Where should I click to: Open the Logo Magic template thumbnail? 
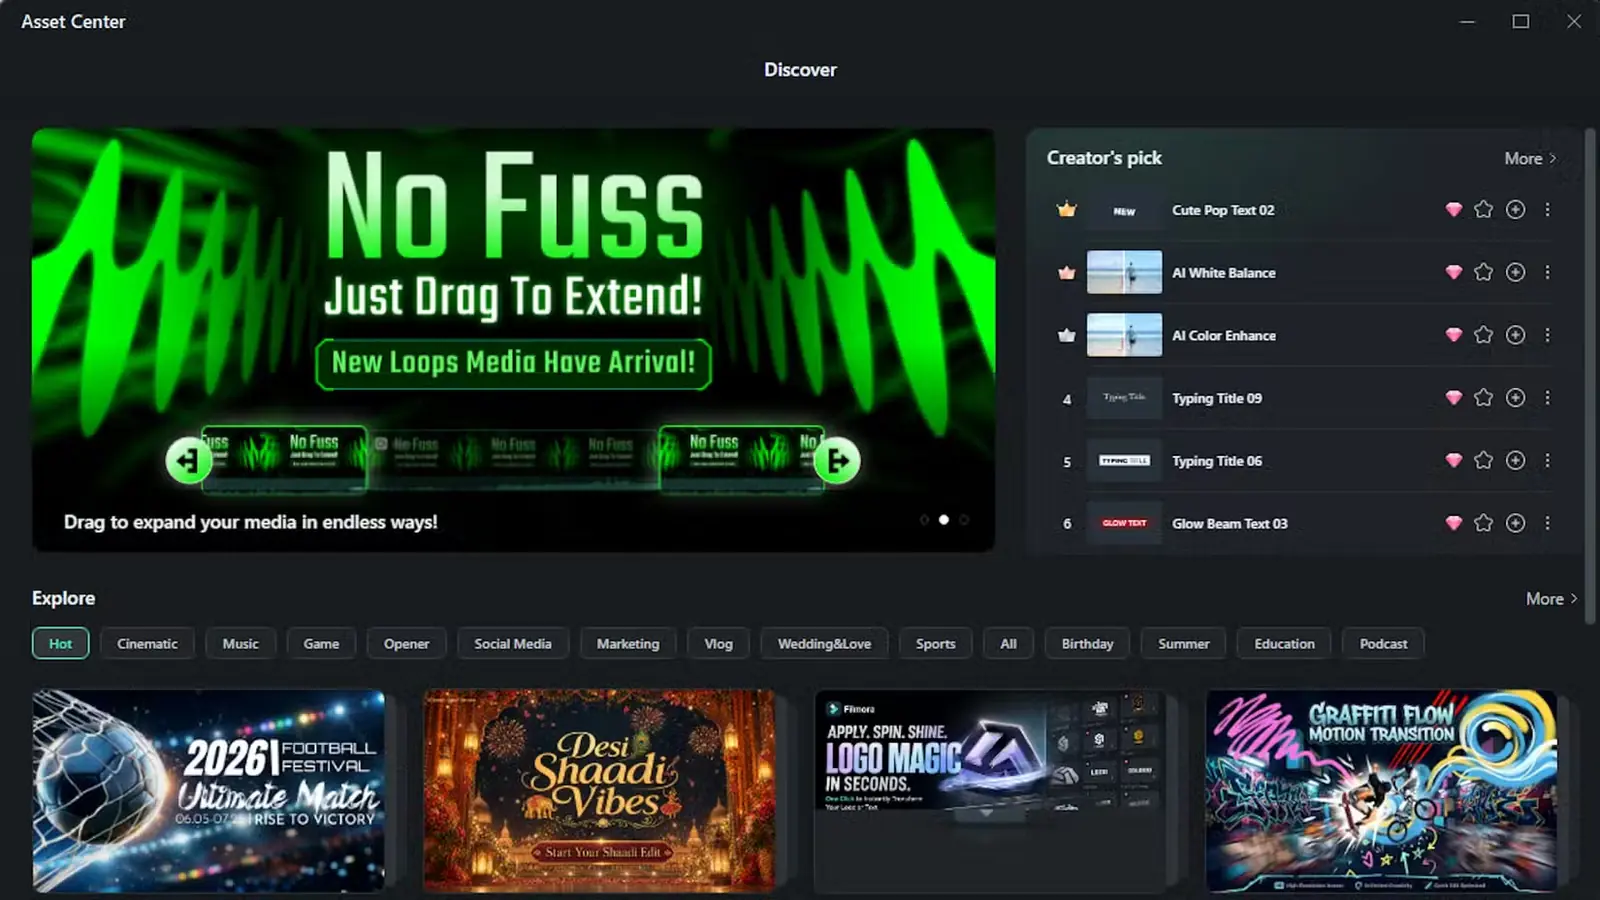pyautogui.click(x=990, y=790)
